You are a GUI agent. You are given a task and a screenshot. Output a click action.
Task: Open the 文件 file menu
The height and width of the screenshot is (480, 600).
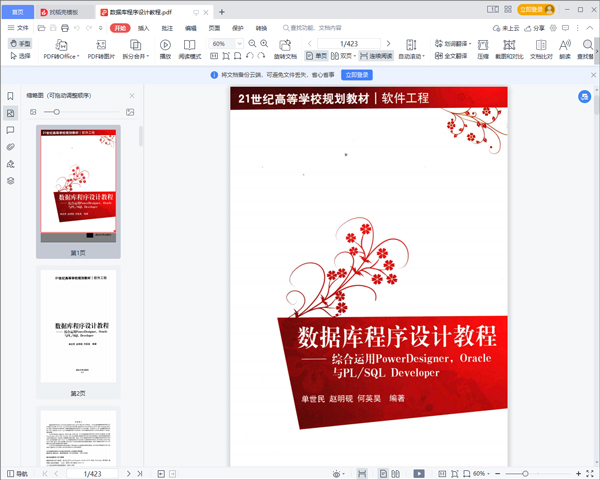(x=18, y=28)
